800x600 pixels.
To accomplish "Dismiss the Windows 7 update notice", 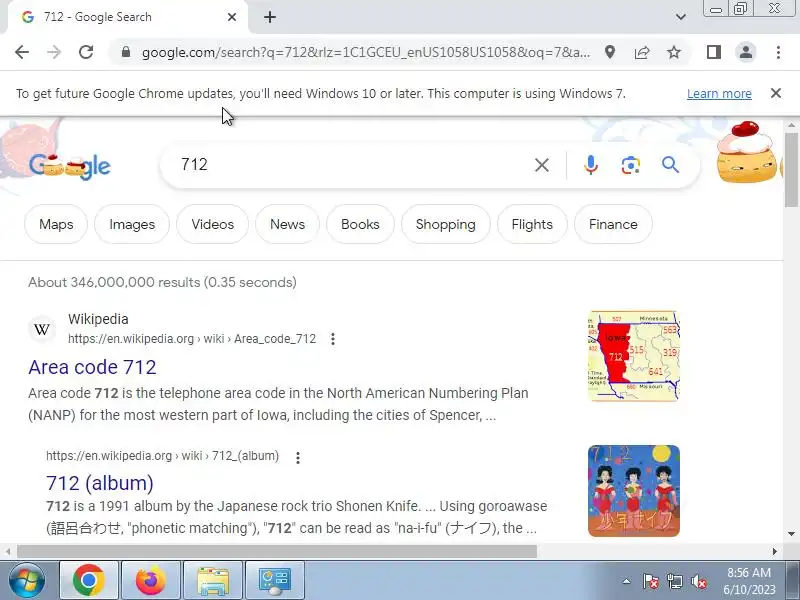I will point(776,93).
